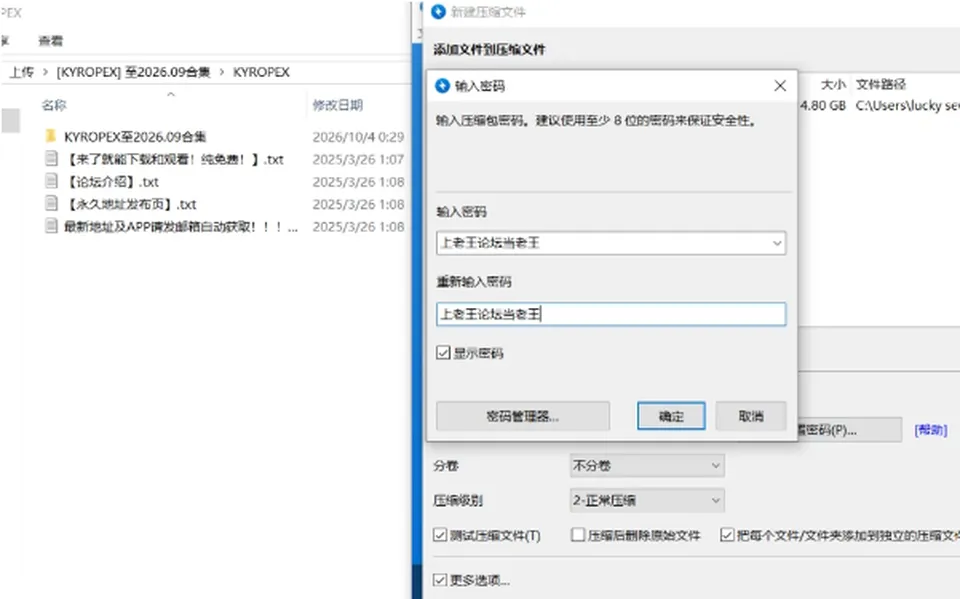Click into the 重新输入密码 text field
This screenshot has width=960, height=599.
coord(611,314)
